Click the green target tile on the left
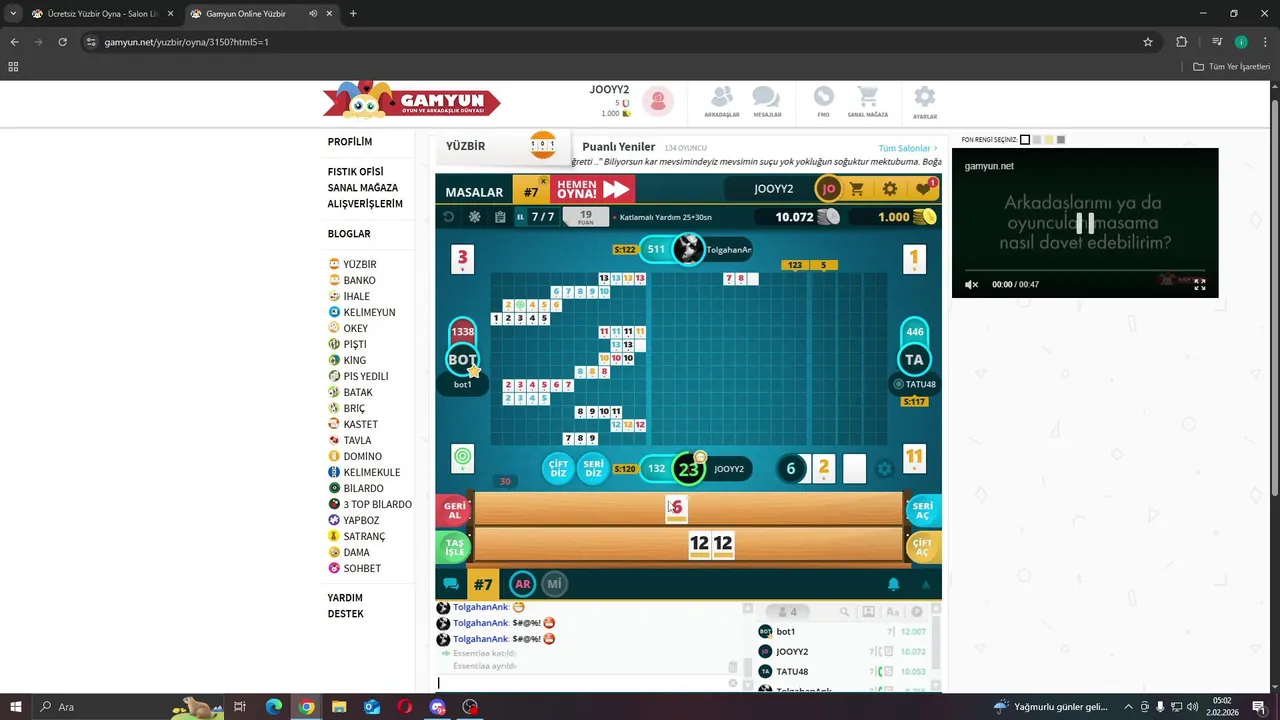This screenshot has height=720, width=1280. coord(462,458)
